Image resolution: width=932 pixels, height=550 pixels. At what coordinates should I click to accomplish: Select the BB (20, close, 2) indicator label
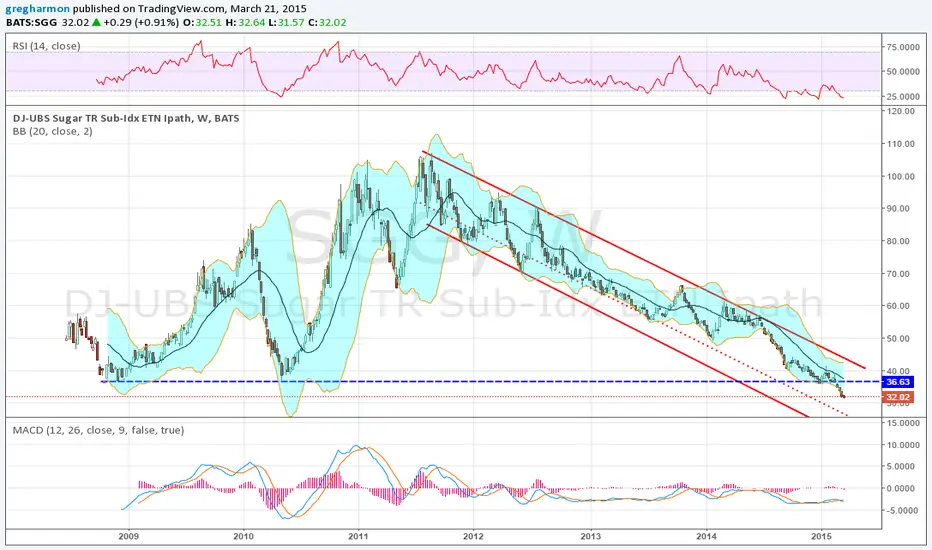pyautogui.click(x=52, y=131)
